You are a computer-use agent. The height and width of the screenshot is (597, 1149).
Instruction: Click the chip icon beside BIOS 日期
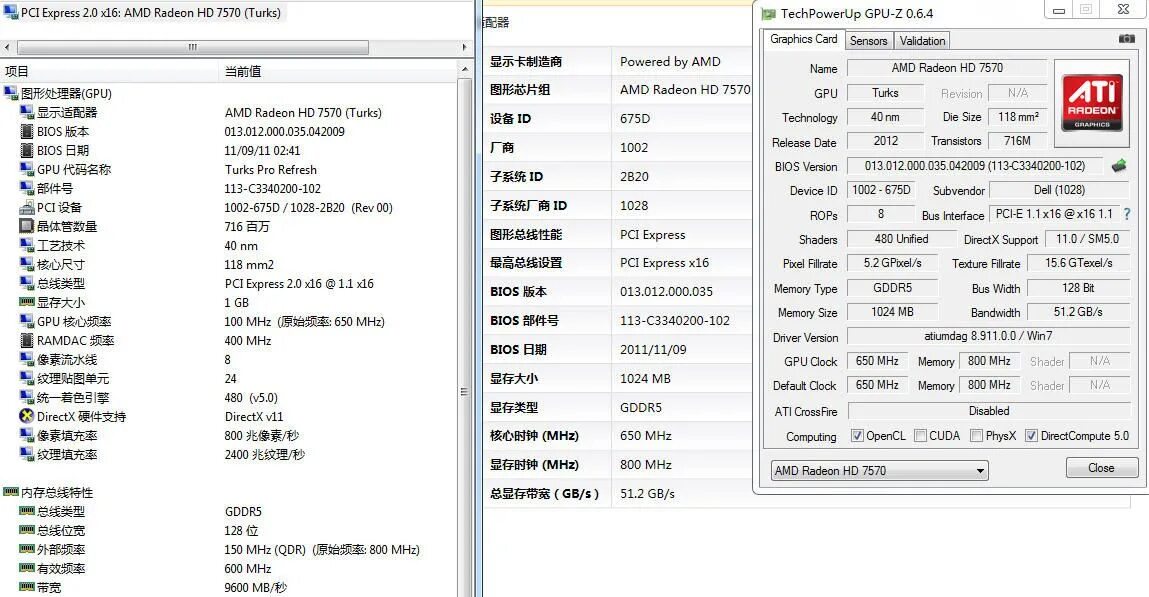tap(26, 150)
